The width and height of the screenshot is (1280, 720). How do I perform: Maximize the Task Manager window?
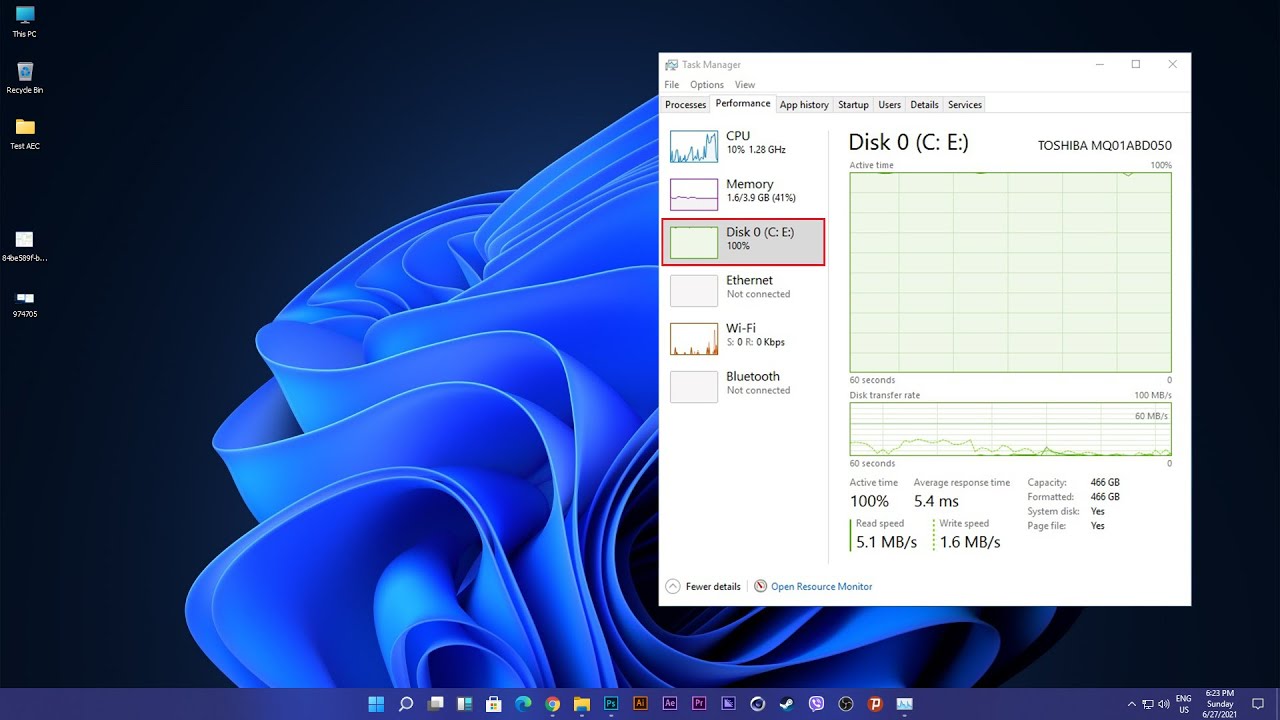point(1136,65)
